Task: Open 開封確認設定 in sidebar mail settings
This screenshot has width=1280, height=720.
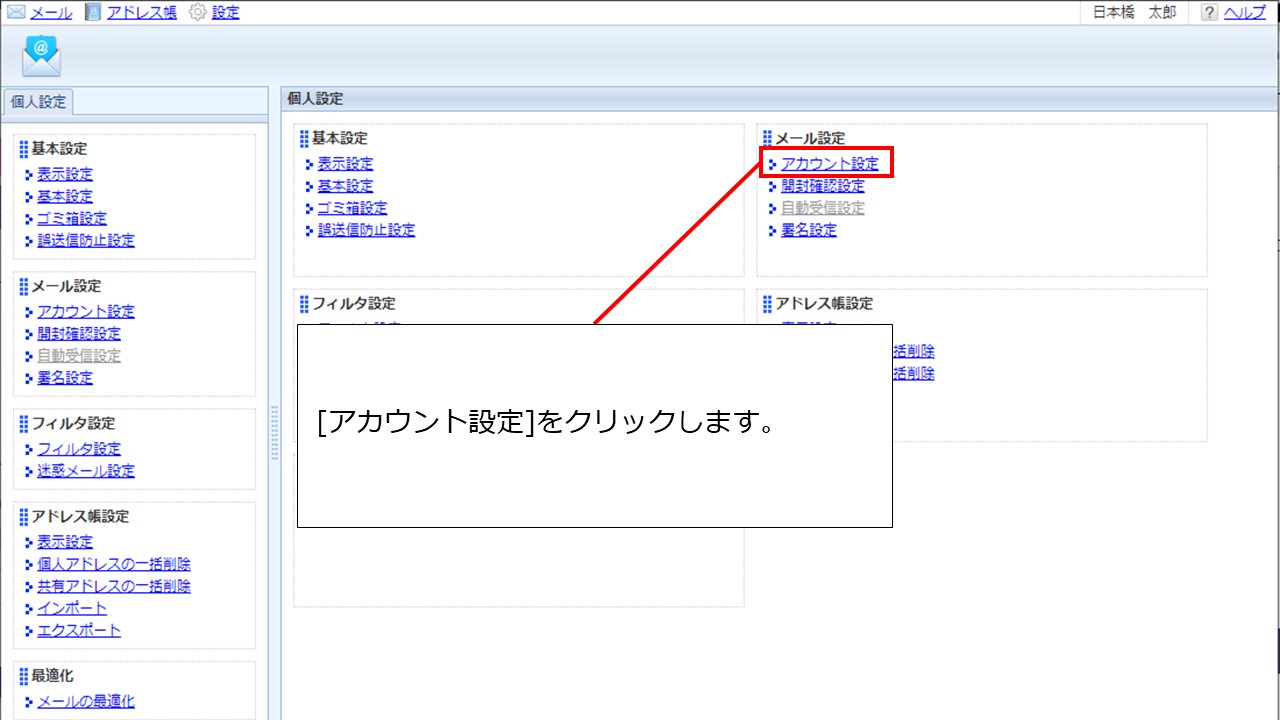Action: (x=79, y=334)
